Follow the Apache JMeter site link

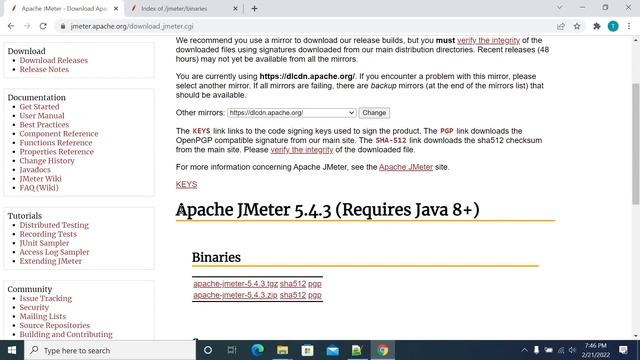point(406,167)
